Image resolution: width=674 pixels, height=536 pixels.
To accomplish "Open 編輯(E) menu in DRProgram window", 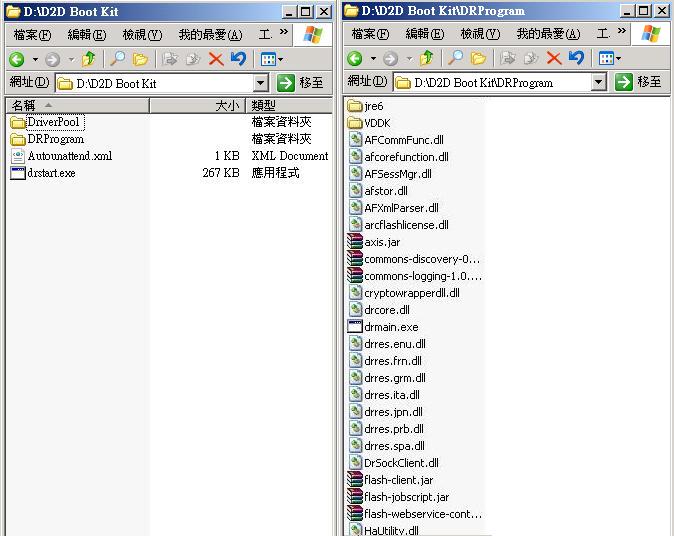I will click(425, 34).
